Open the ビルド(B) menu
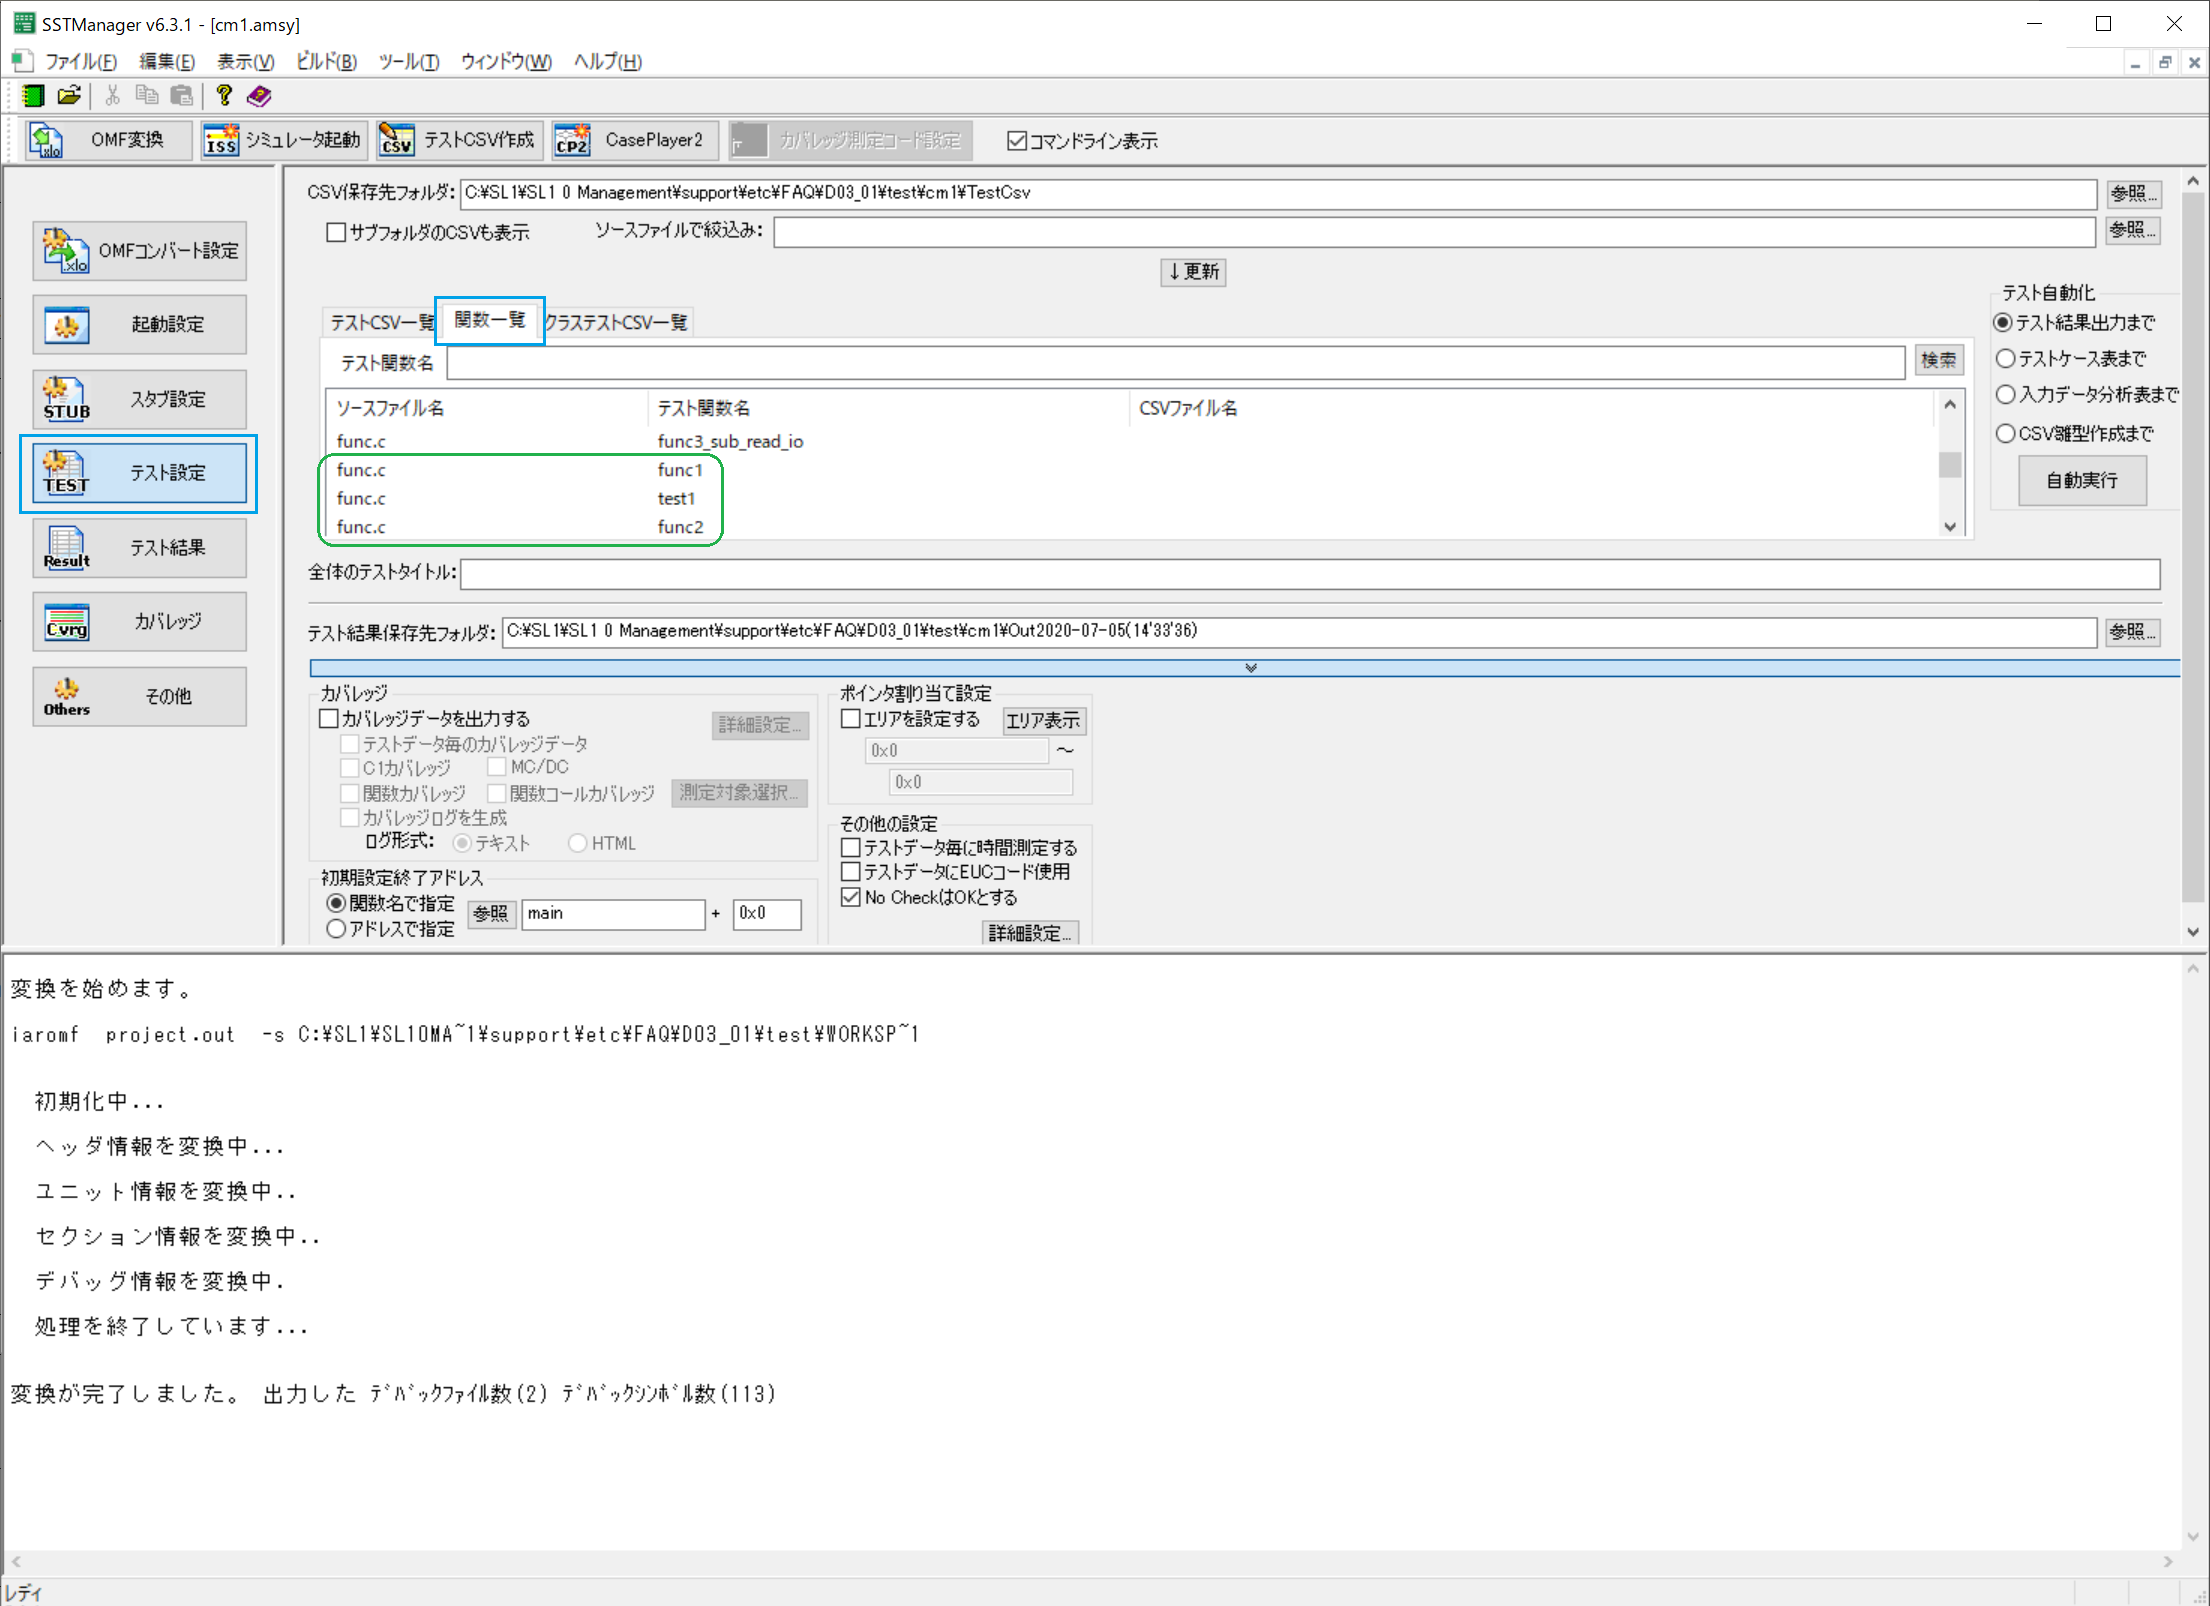This screenshot has height=1606, width=2210. point(326,61)
